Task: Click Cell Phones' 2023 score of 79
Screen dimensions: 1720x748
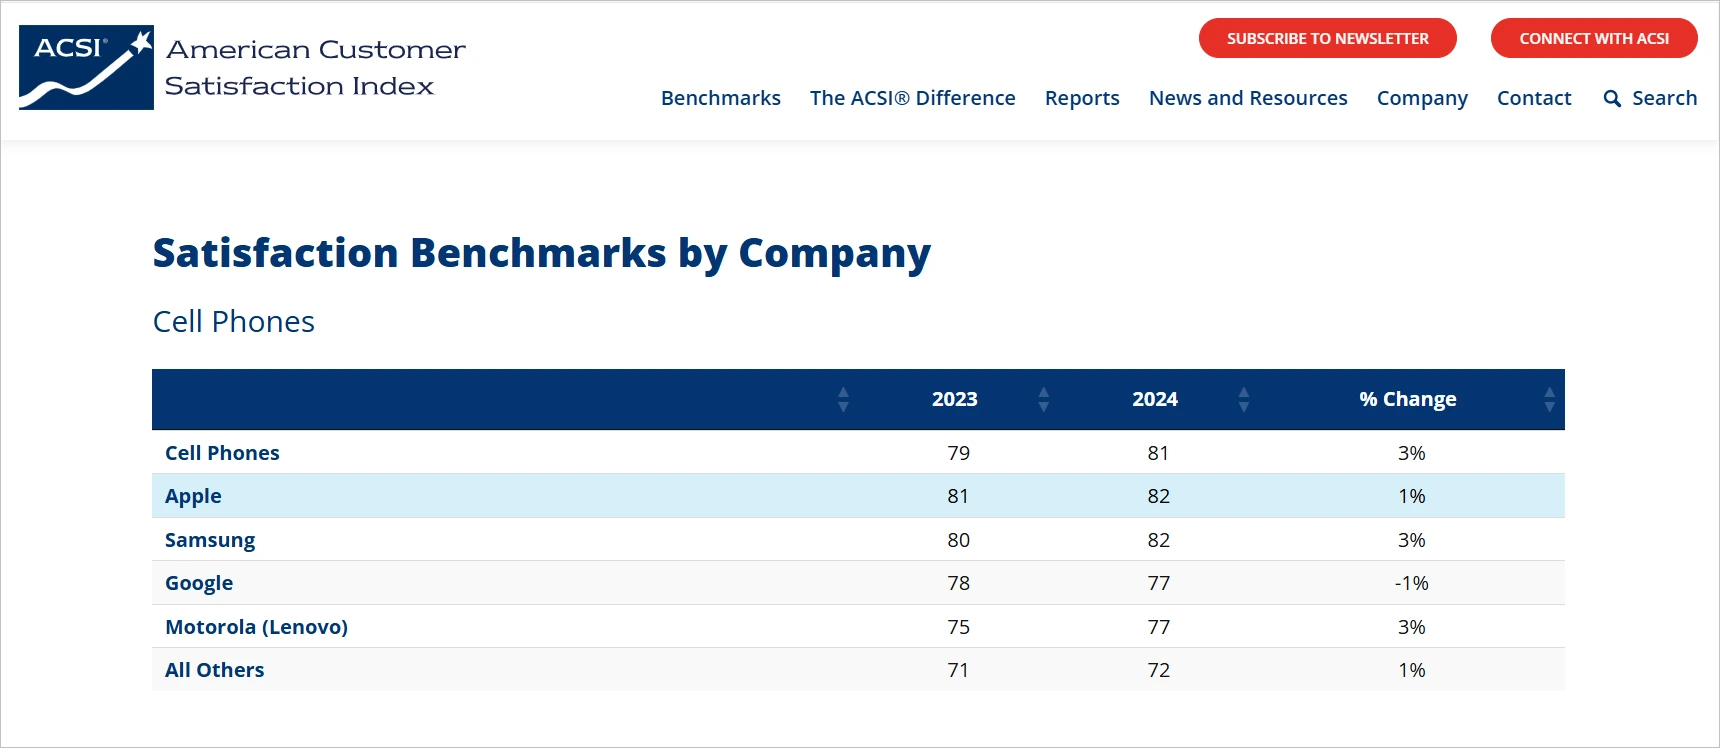Action: (x=958, y=453)
